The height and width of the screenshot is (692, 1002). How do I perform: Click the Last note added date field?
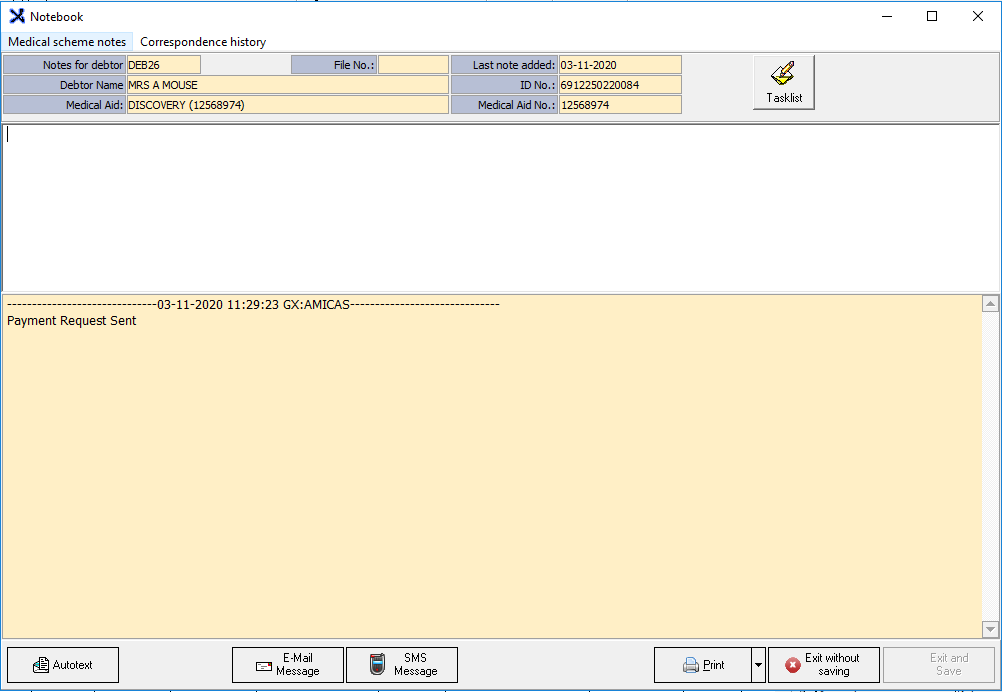point(620,65)
